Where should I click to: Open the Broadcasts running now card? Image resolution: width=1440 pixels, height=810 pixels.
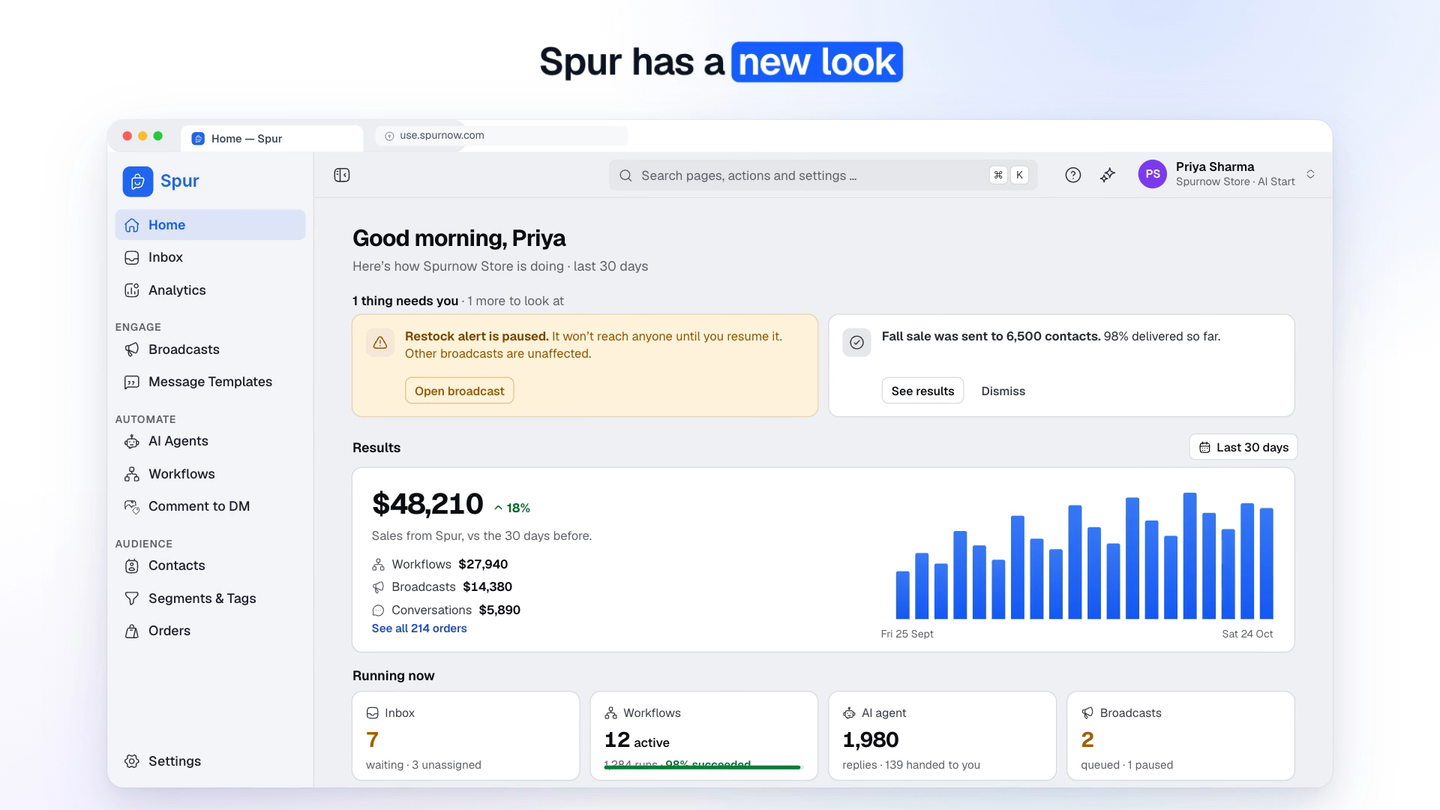pos(1180,736)
